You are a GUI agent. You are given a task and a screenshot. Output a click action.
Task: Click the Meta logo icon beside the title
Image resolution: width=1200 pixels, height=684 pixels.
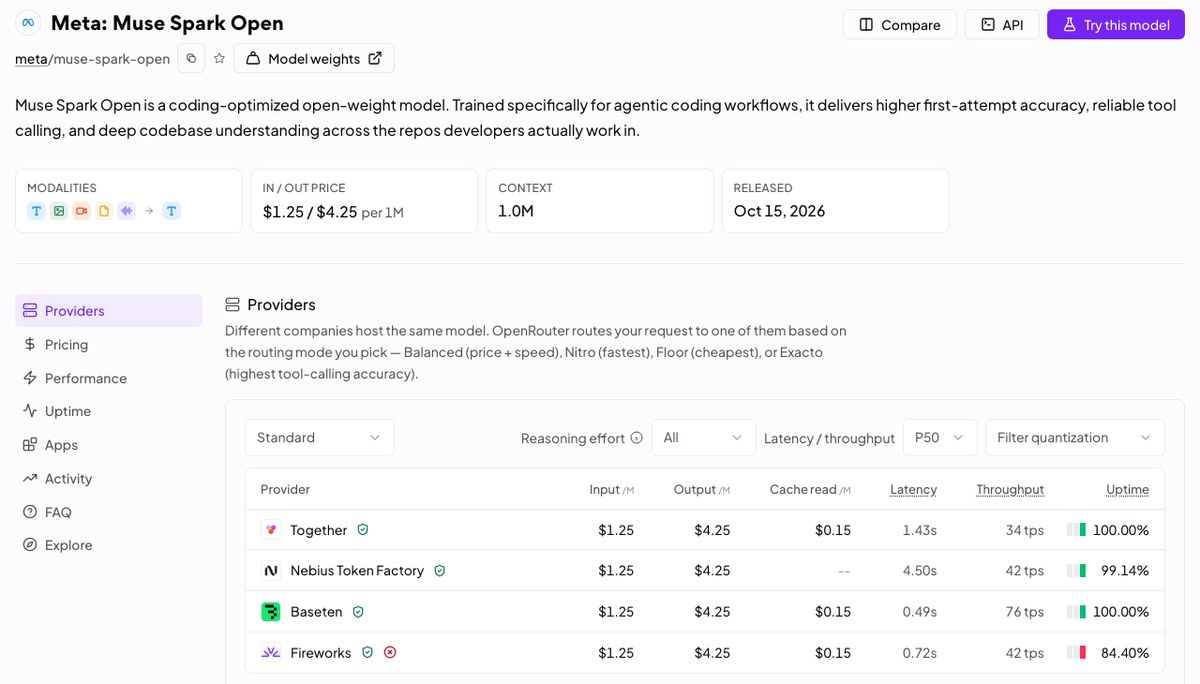tap(28, 23)
